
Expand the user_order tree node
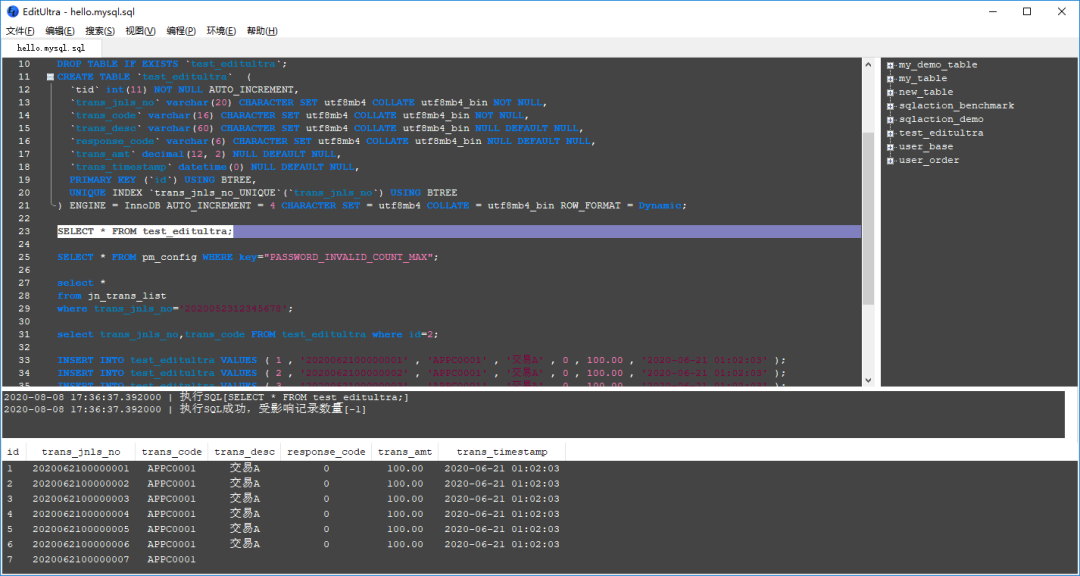pyautogui.click(x=890, y=161)
